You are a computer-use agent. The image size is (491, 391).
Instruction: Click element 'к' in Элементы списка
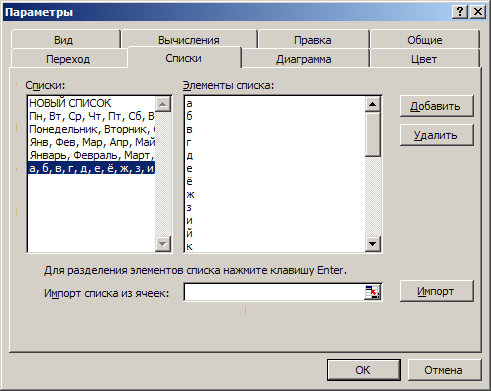[189, 246]
